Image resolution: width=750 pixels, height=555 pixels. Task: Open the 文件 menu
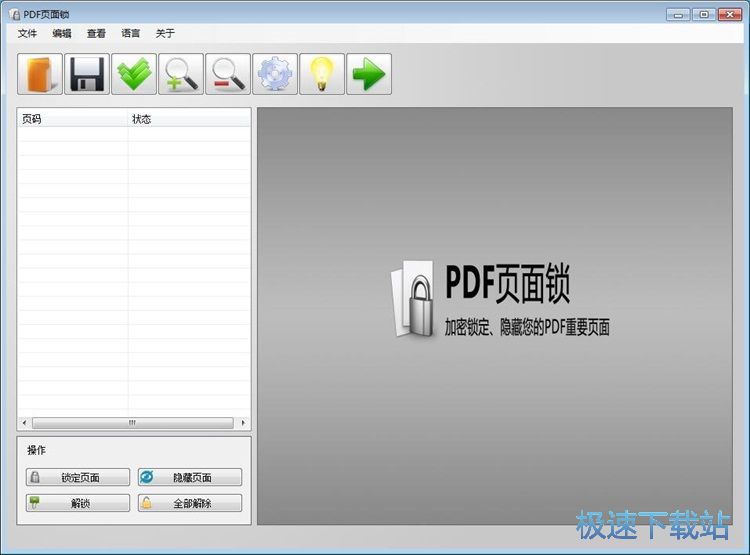27,33
